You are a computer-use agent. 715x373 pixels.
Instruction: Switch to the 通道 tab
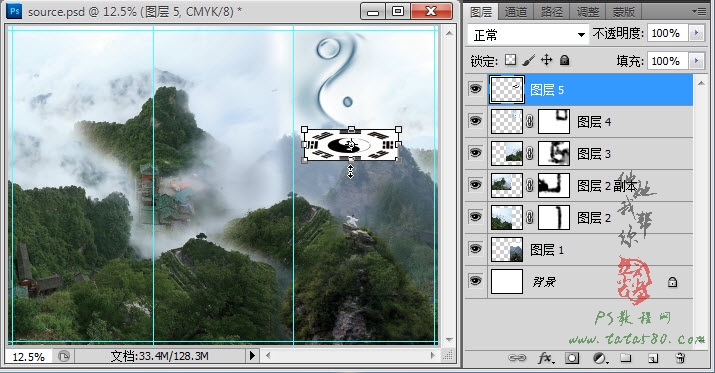coord(516,11)
